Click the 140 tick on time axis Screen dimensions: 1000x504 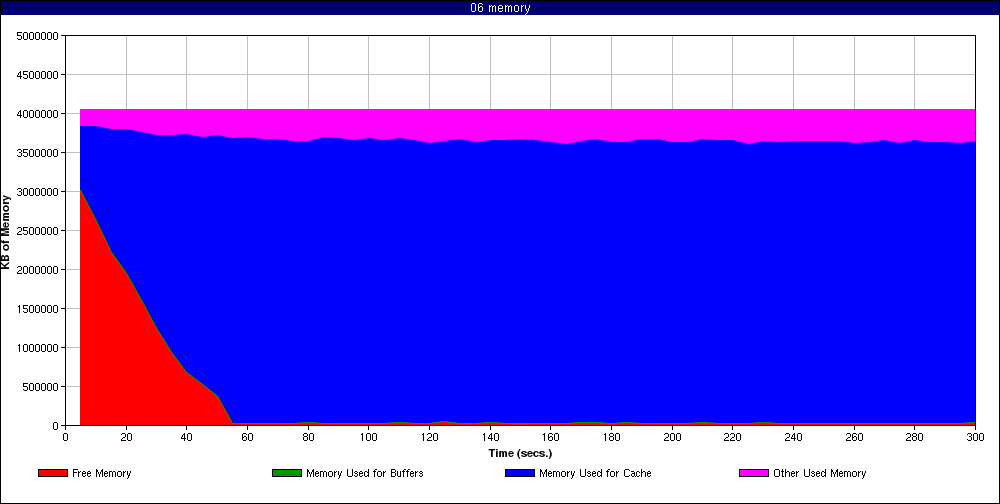490,437
